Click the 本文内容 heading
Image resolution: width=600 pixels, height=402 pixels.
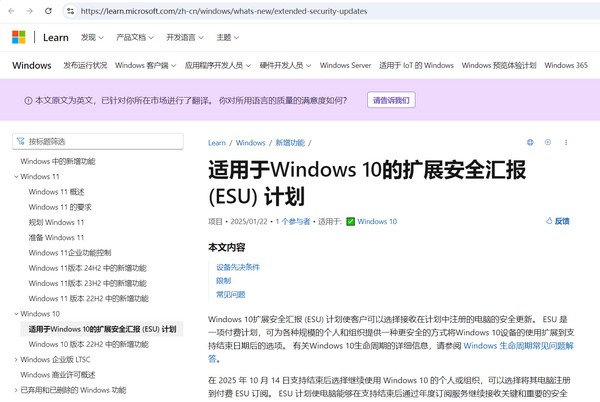tap(227, 247)
